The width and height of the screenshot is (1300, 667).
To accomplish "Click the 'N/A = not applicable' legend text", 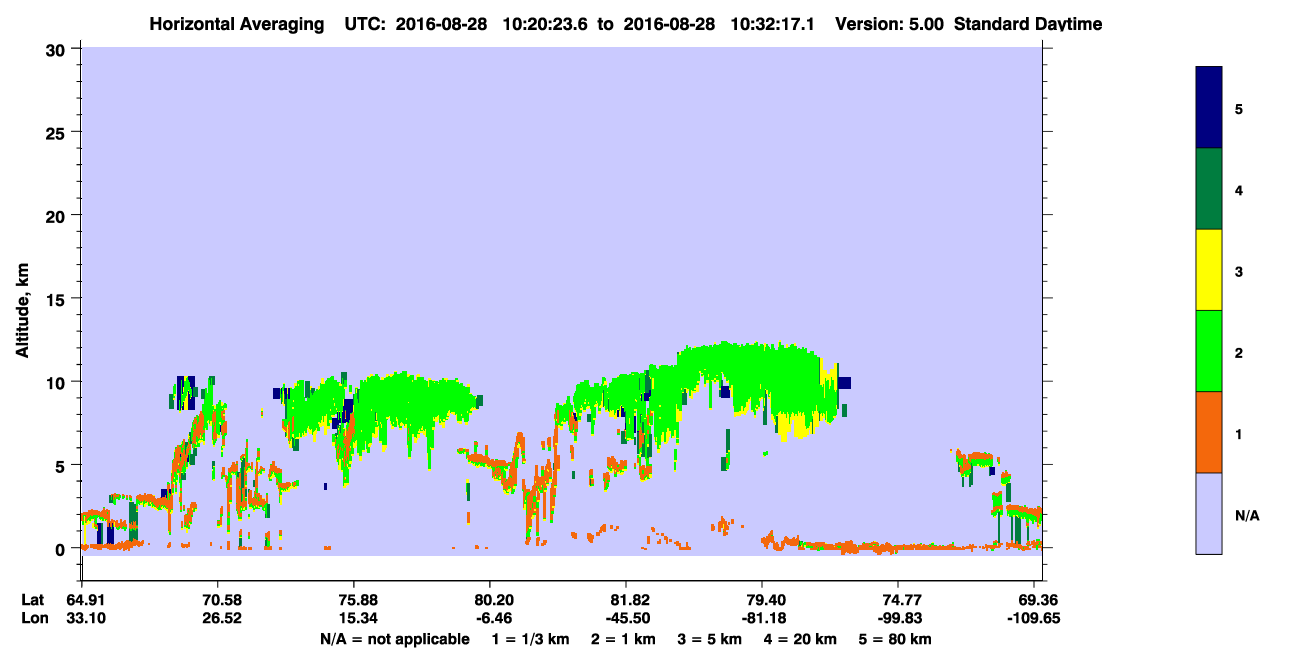I will coord(394,639).
